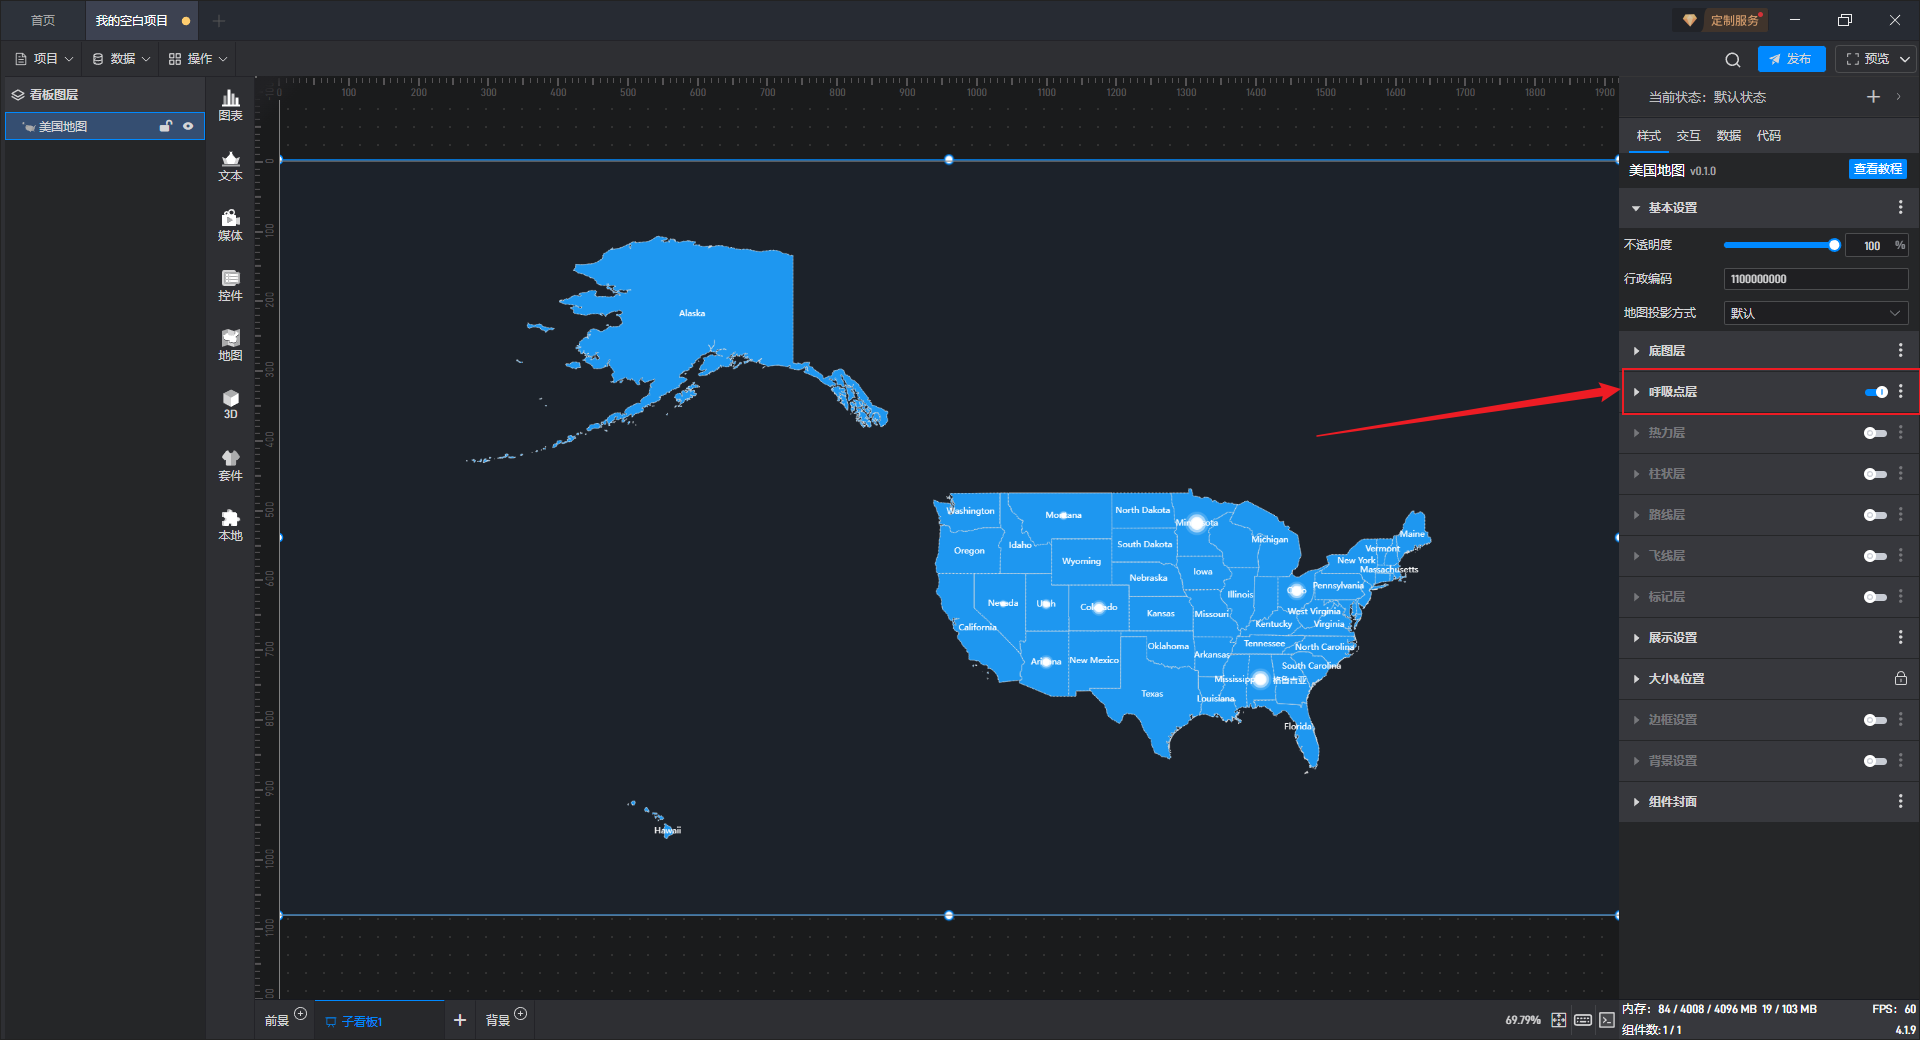This screenshot has height=1040, width=1920.
Task: Open the 控件 controls components icon
Action: click(230, 285)
